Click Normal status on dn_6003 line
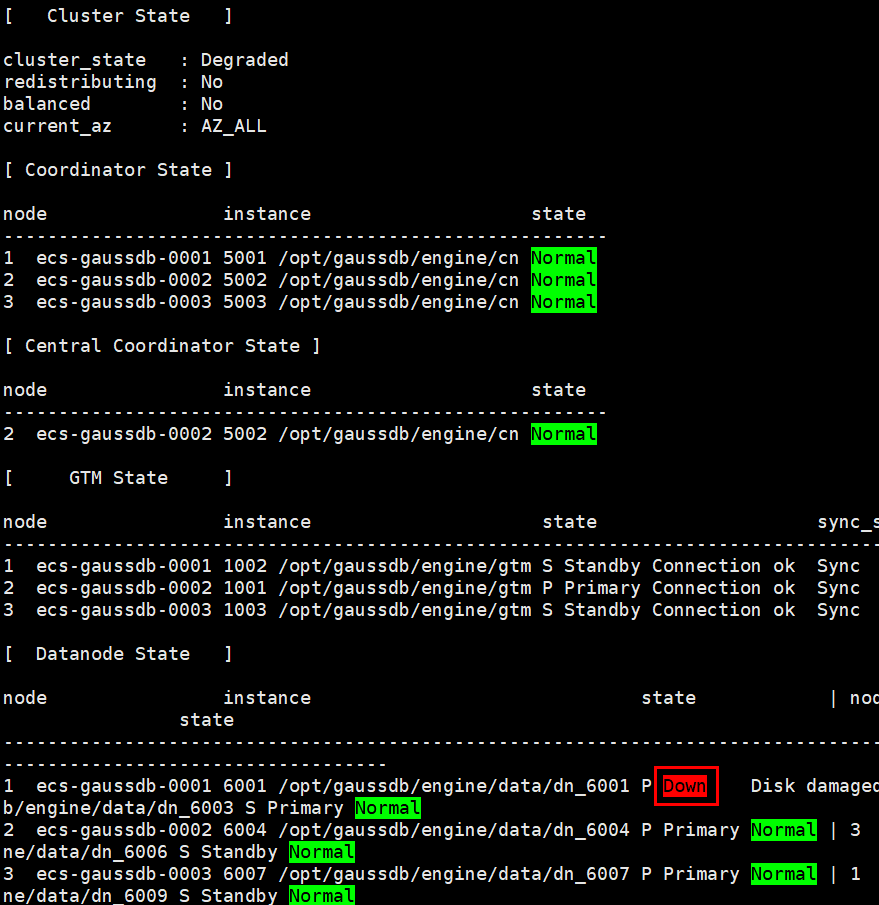This screenshot has height=905, width=879. pos(388,808)
